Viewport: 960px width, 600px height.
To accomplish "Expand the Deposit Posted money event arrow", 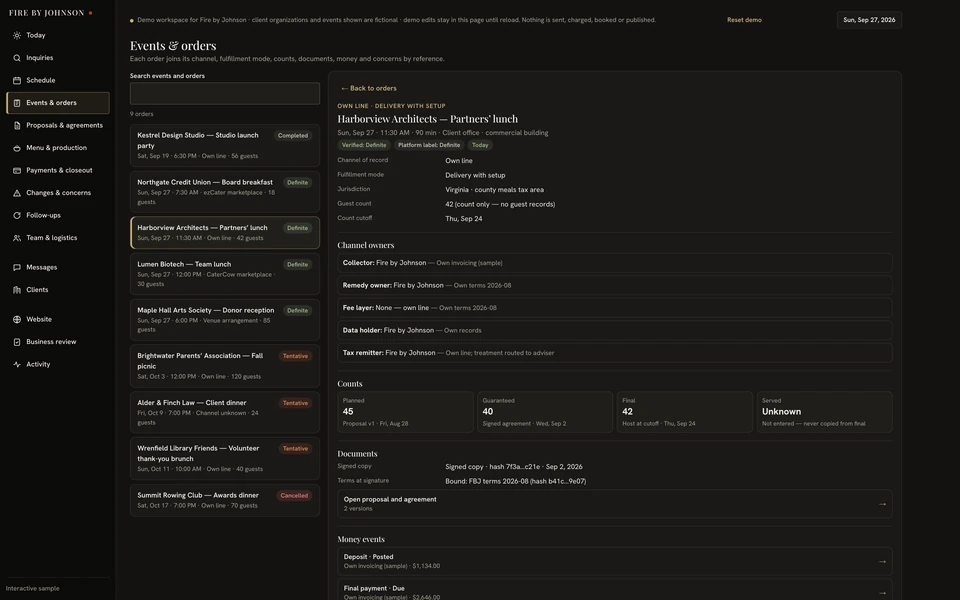I will (882, 561).
